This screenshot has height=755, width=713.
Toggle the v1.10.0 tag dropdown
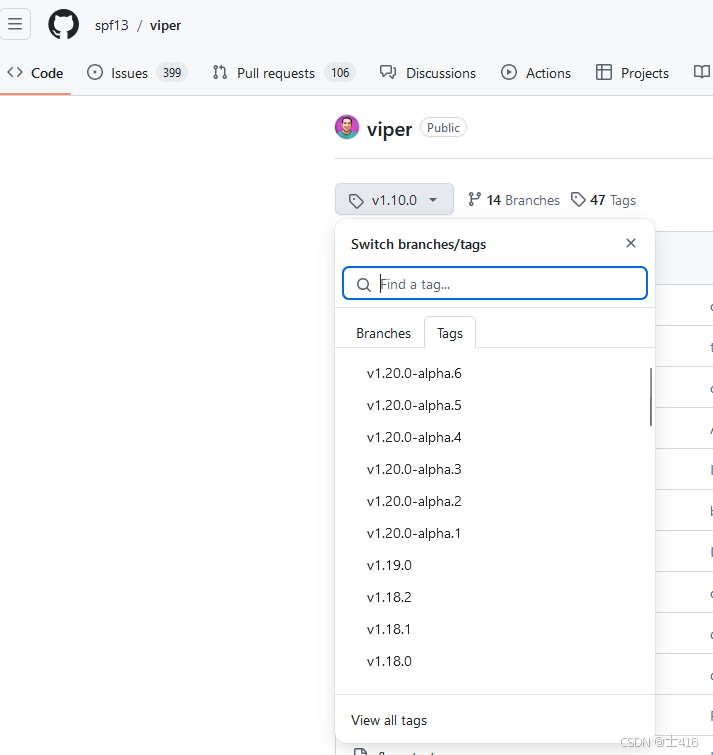point(394,199)
